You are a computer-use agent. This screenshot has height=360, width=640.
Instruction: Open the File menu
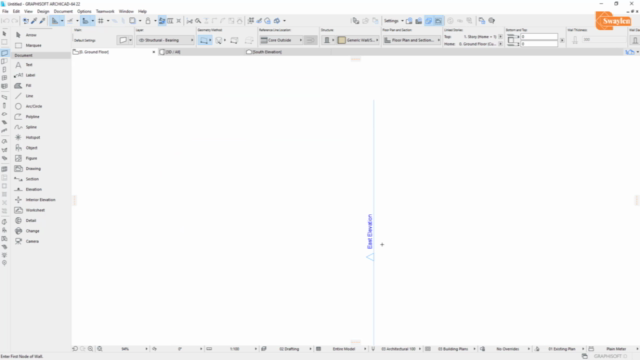click(5, 11)
